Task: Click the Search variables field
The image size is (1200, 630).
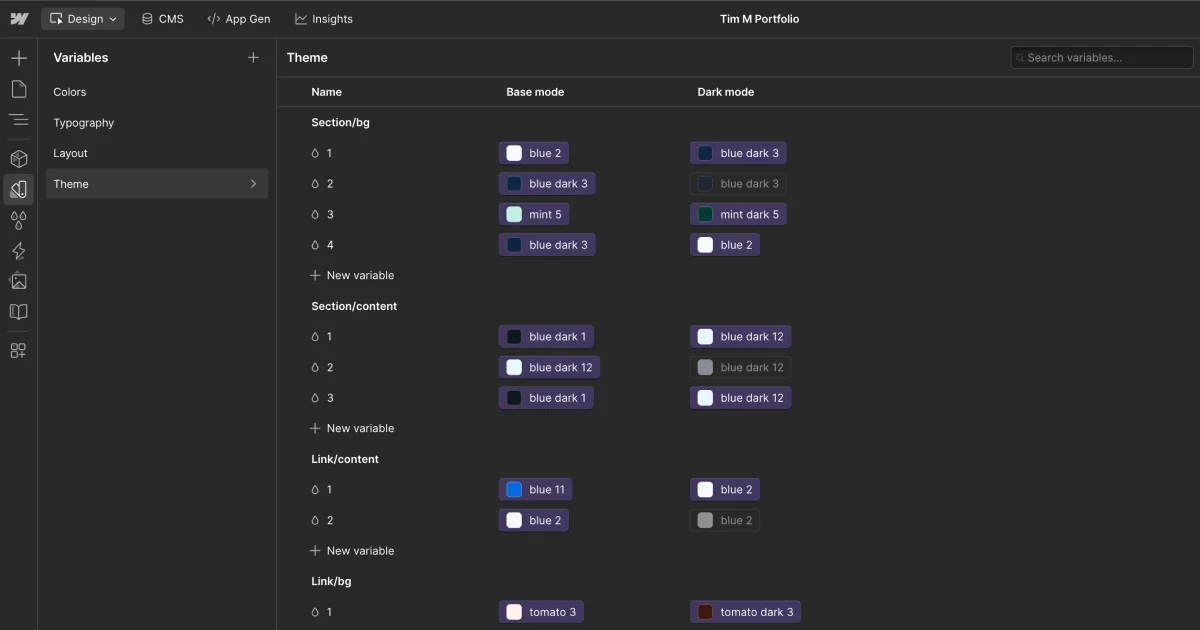Action: 1100,57
